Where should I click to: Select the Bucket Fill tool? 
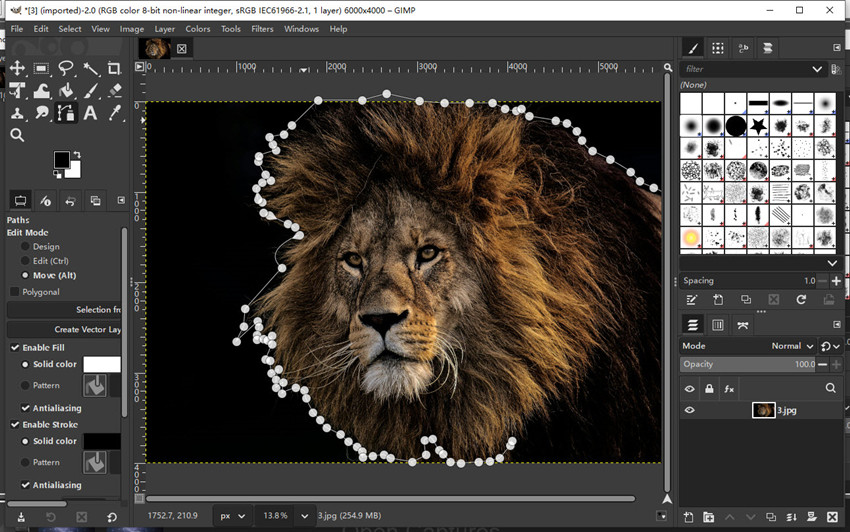[x=66, y=91]
